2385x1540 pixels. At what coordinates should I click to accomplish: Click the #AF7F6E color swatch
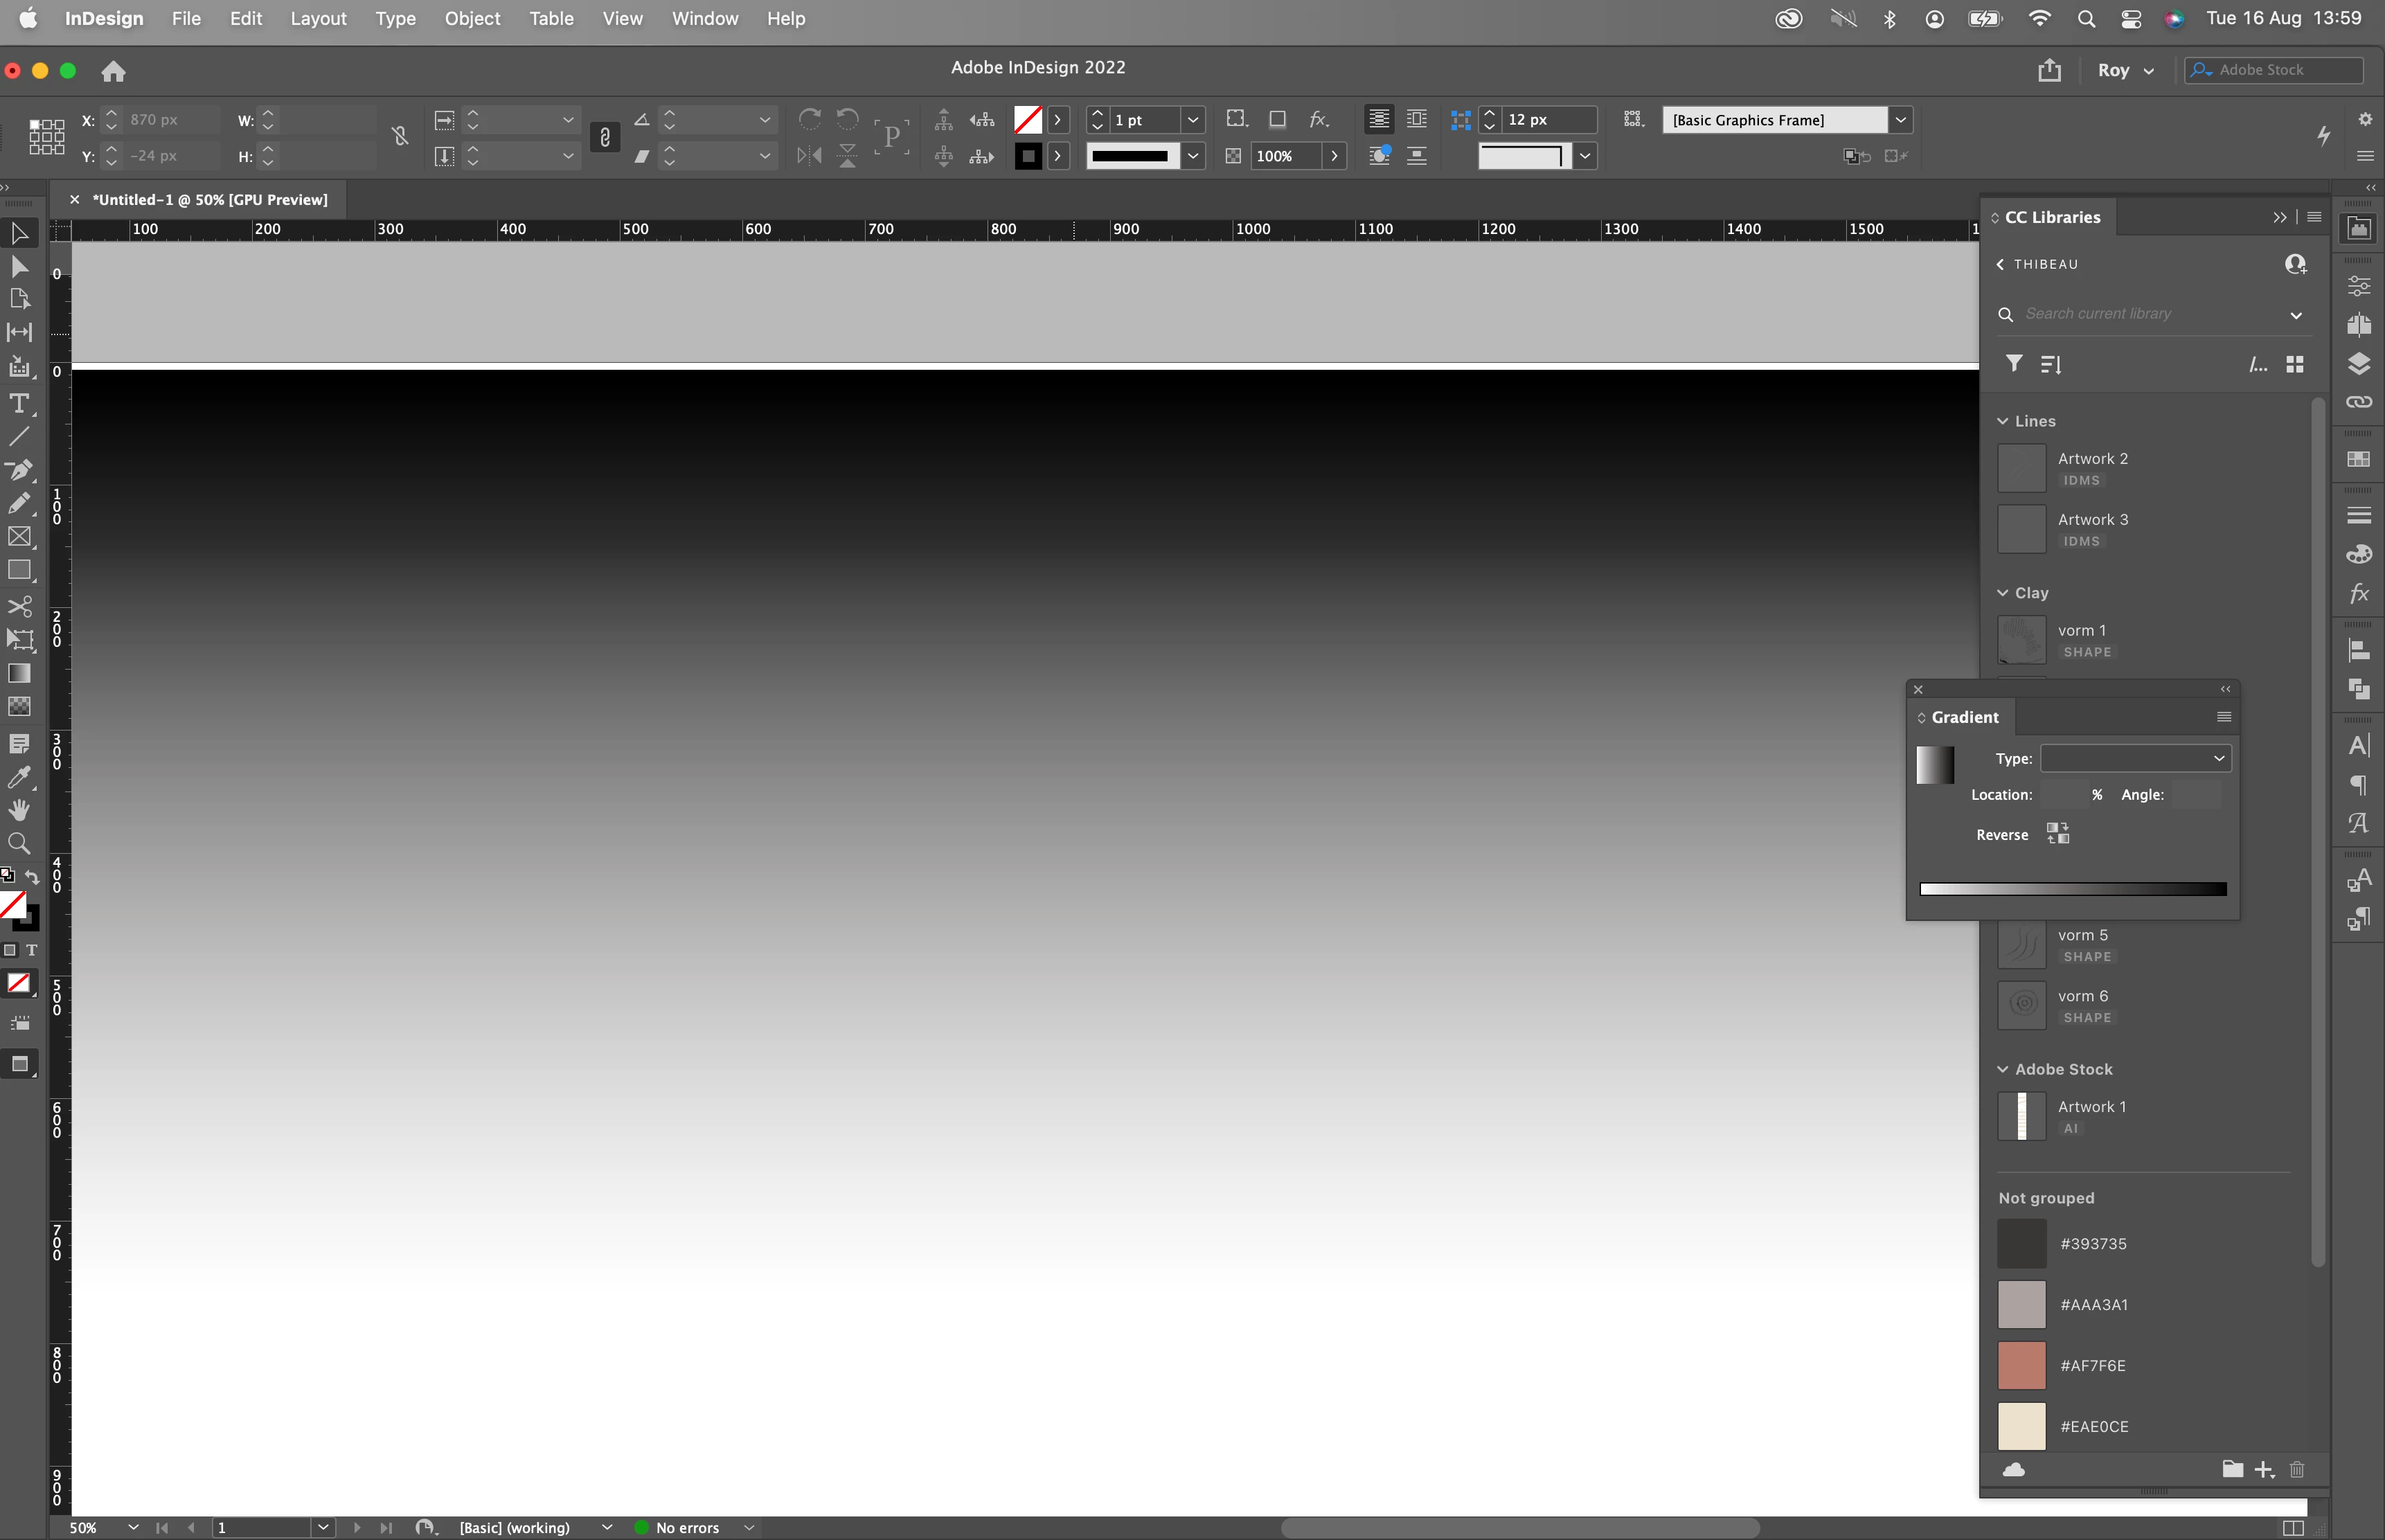2021,1365
